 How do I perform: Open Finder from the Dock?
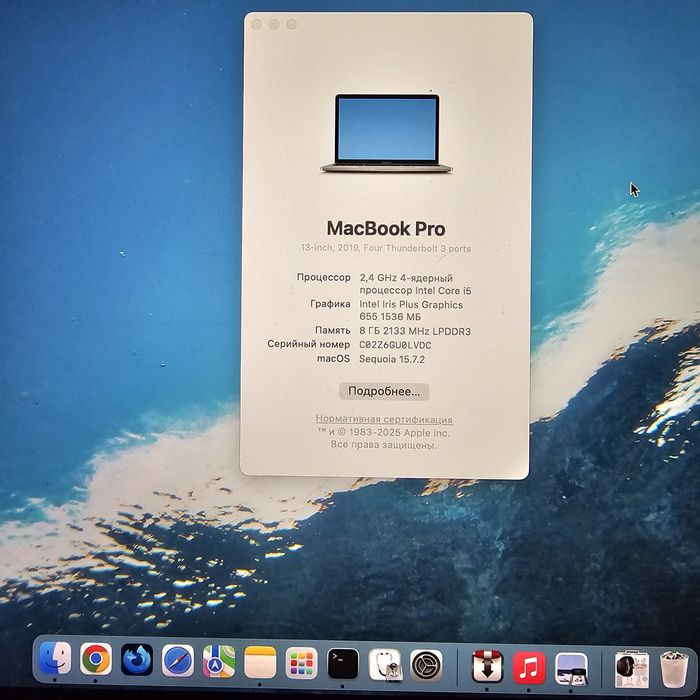click(x=55, y=658)
